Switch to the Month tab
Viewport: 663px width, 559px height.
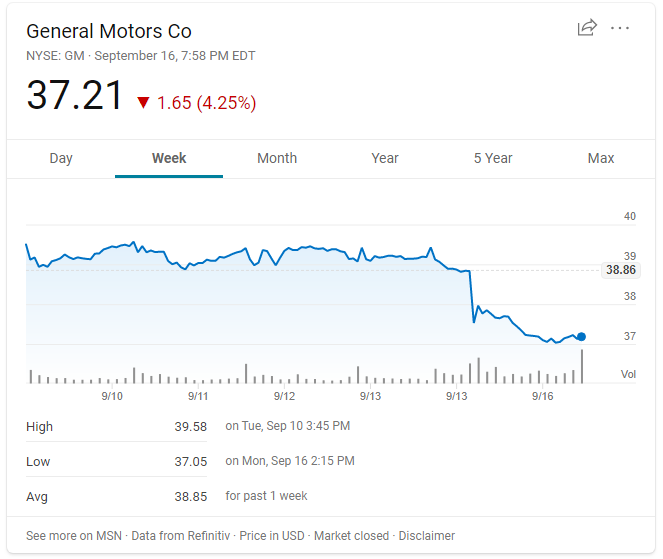pos(277,158)
